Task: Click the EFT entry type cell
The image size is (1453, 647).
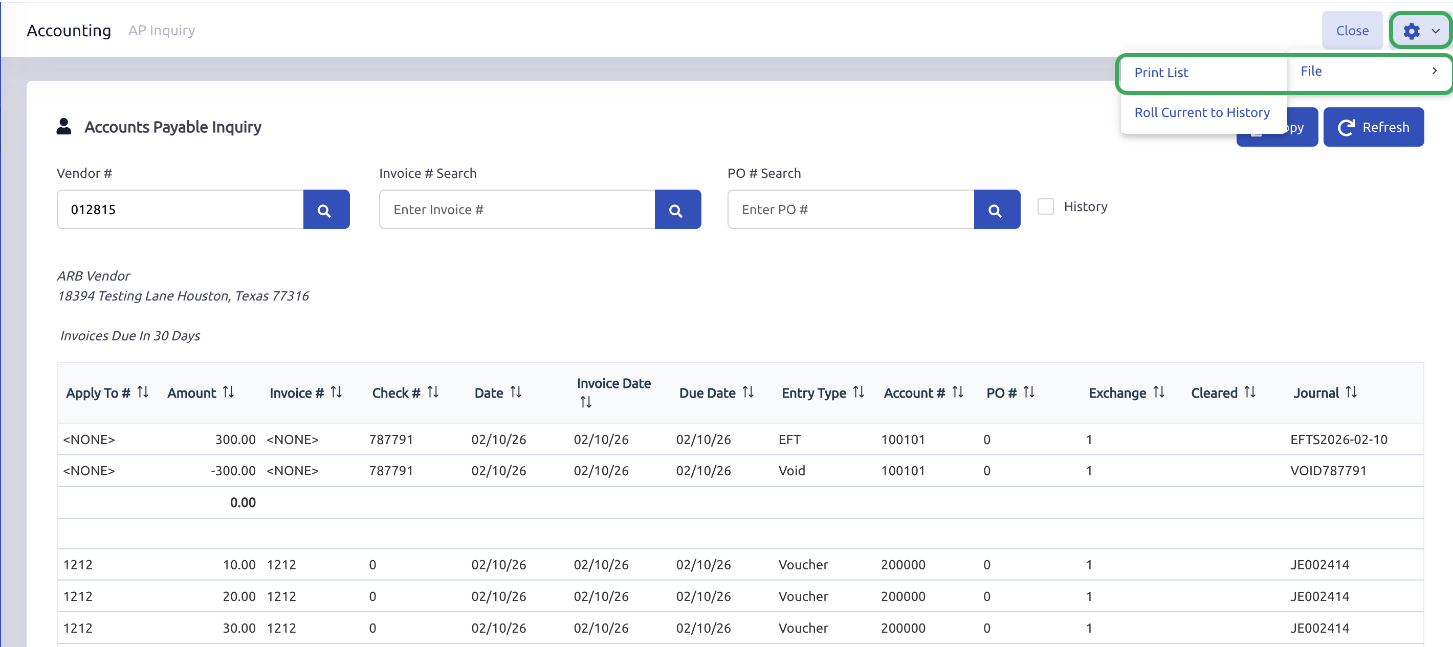Action: point(792,439)
